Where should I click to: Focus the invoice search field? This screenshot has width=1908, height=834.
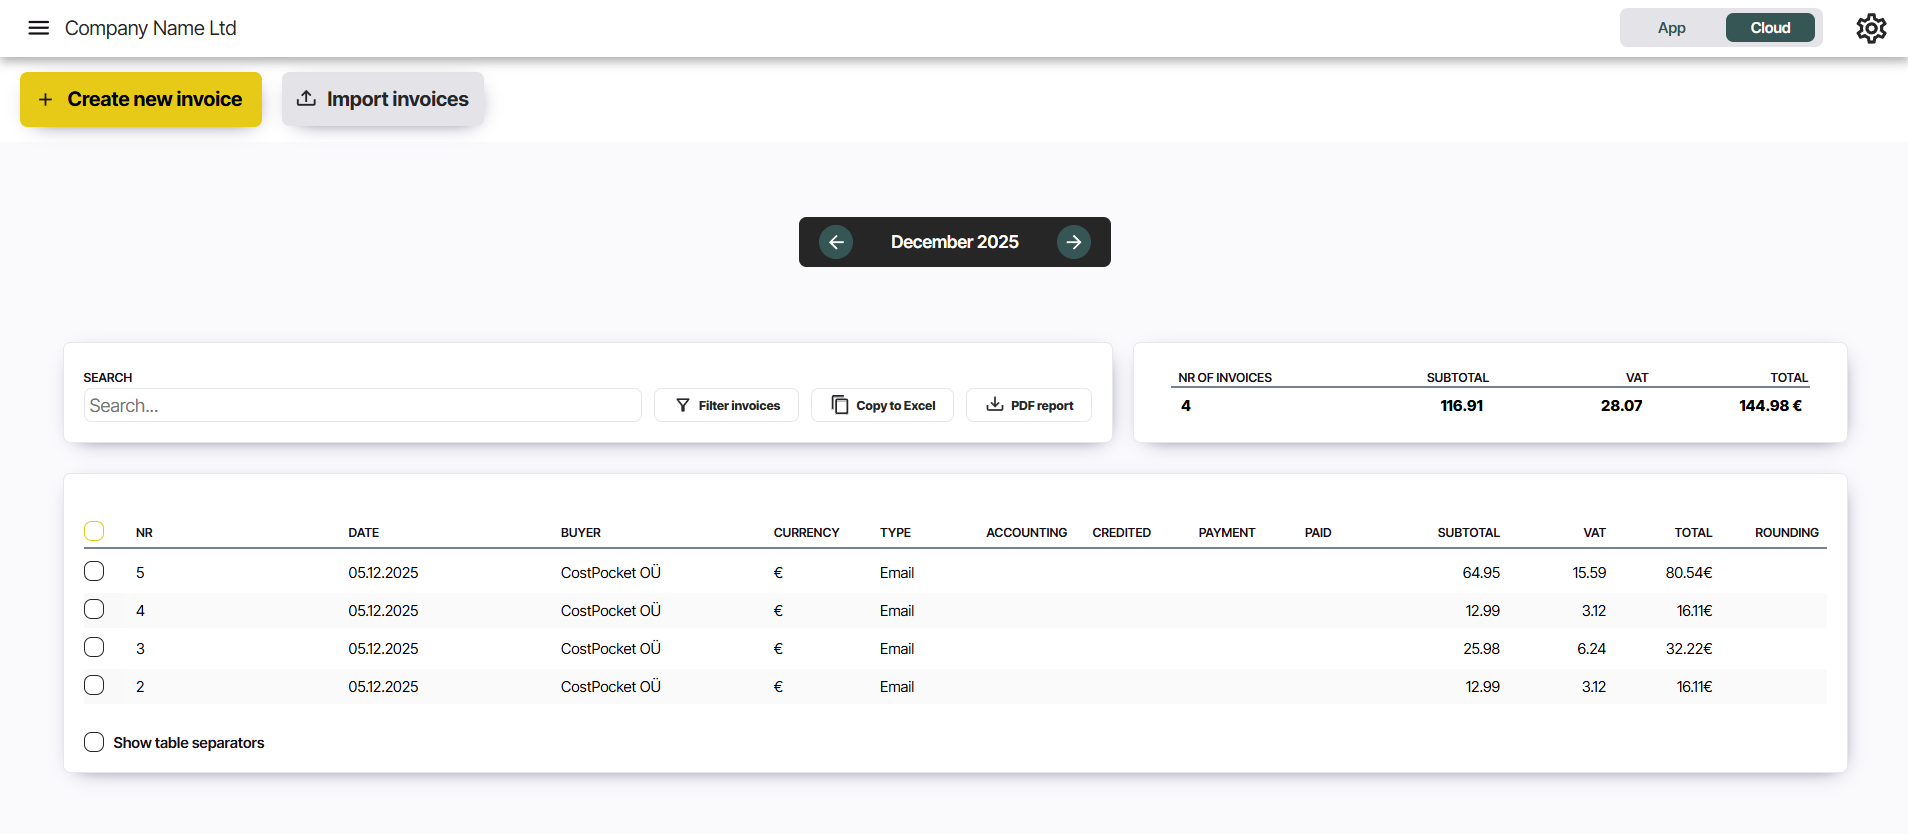tap(362, 405)
